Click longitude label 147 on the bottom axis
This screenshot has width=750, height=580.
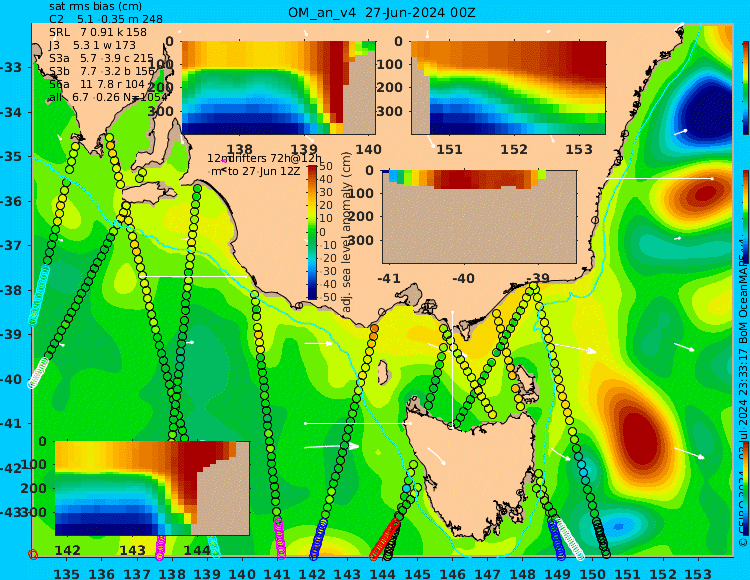pos(488,573)
